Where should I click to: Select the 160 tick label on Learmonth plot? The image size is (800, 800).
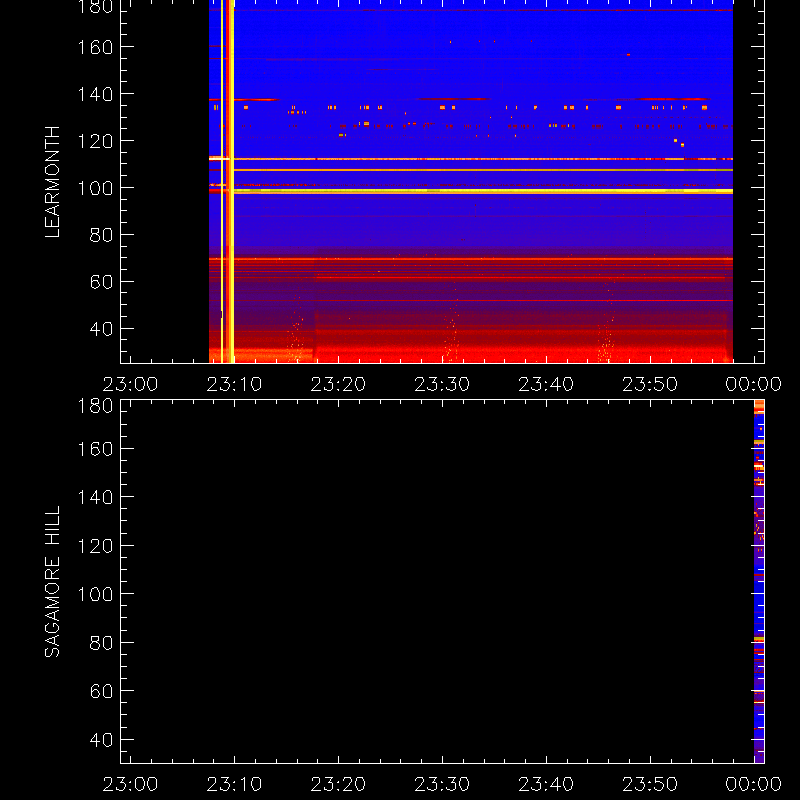pos(95,47)
